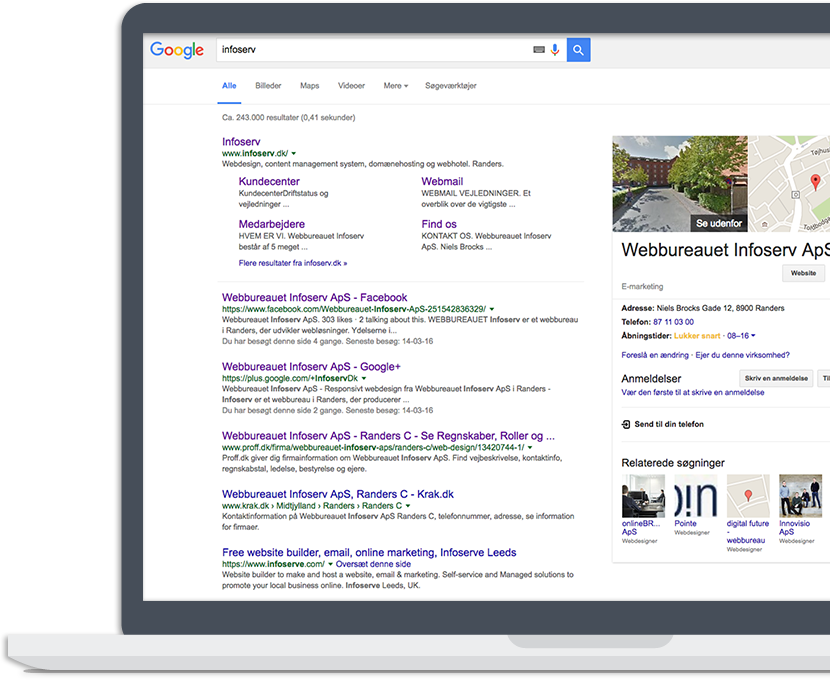Click Foreslå en ændring link
This screenshot has height=680, width=830.
655,355
